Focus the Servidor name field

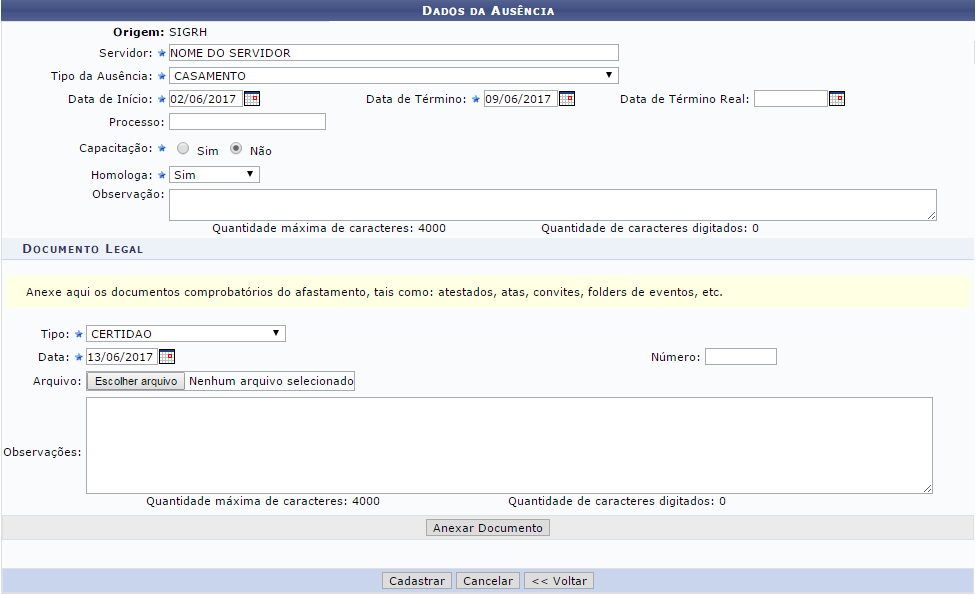[x=393, y=53]
